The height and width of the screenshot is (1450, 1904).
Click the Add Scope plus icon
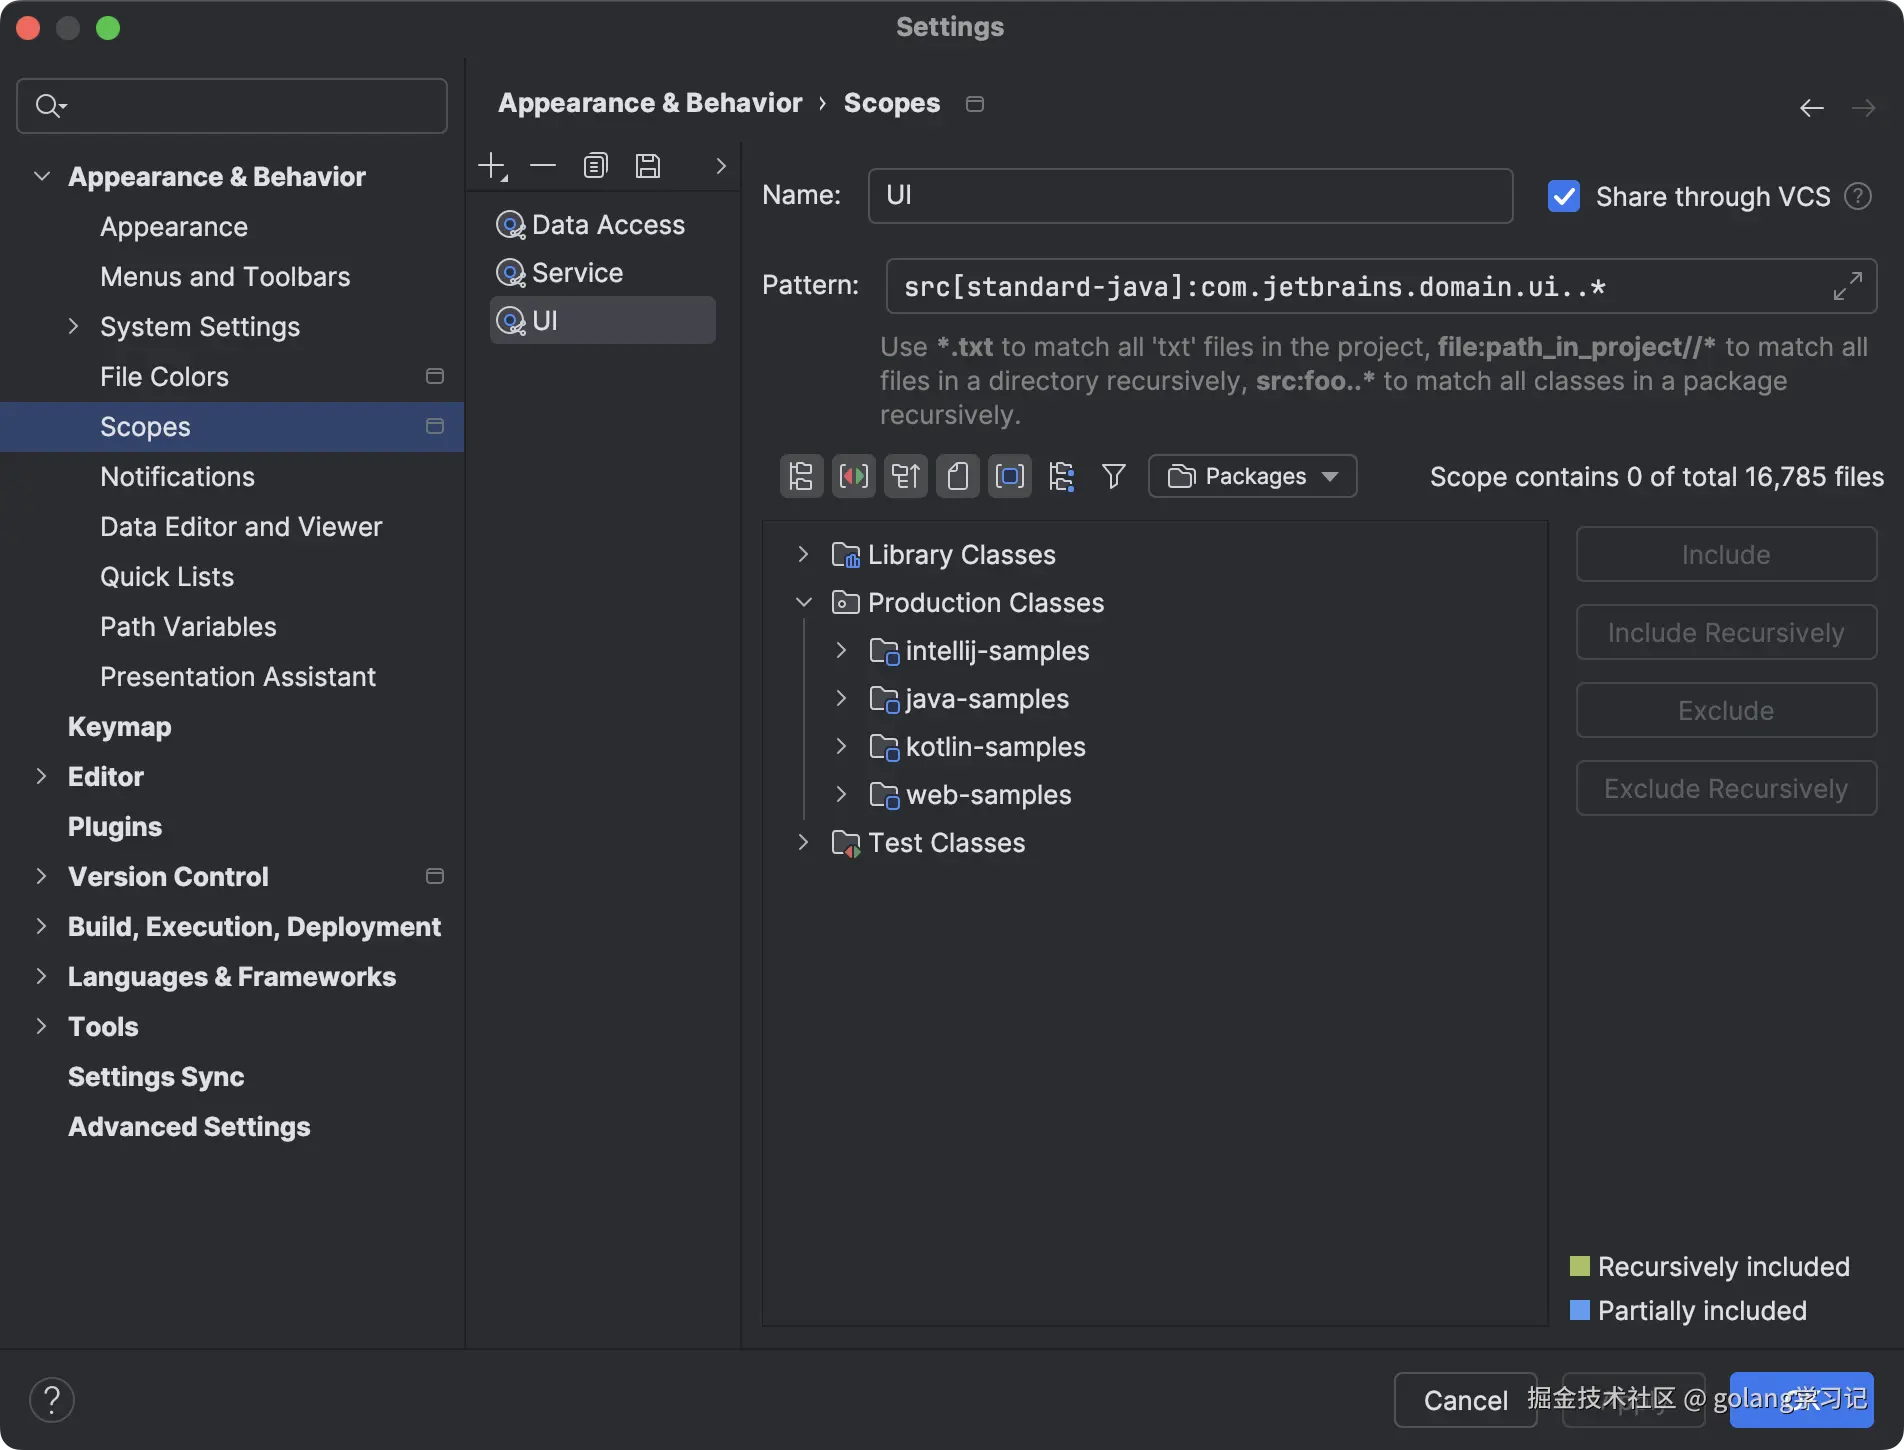pyautogui.click(x=492, y=166)
